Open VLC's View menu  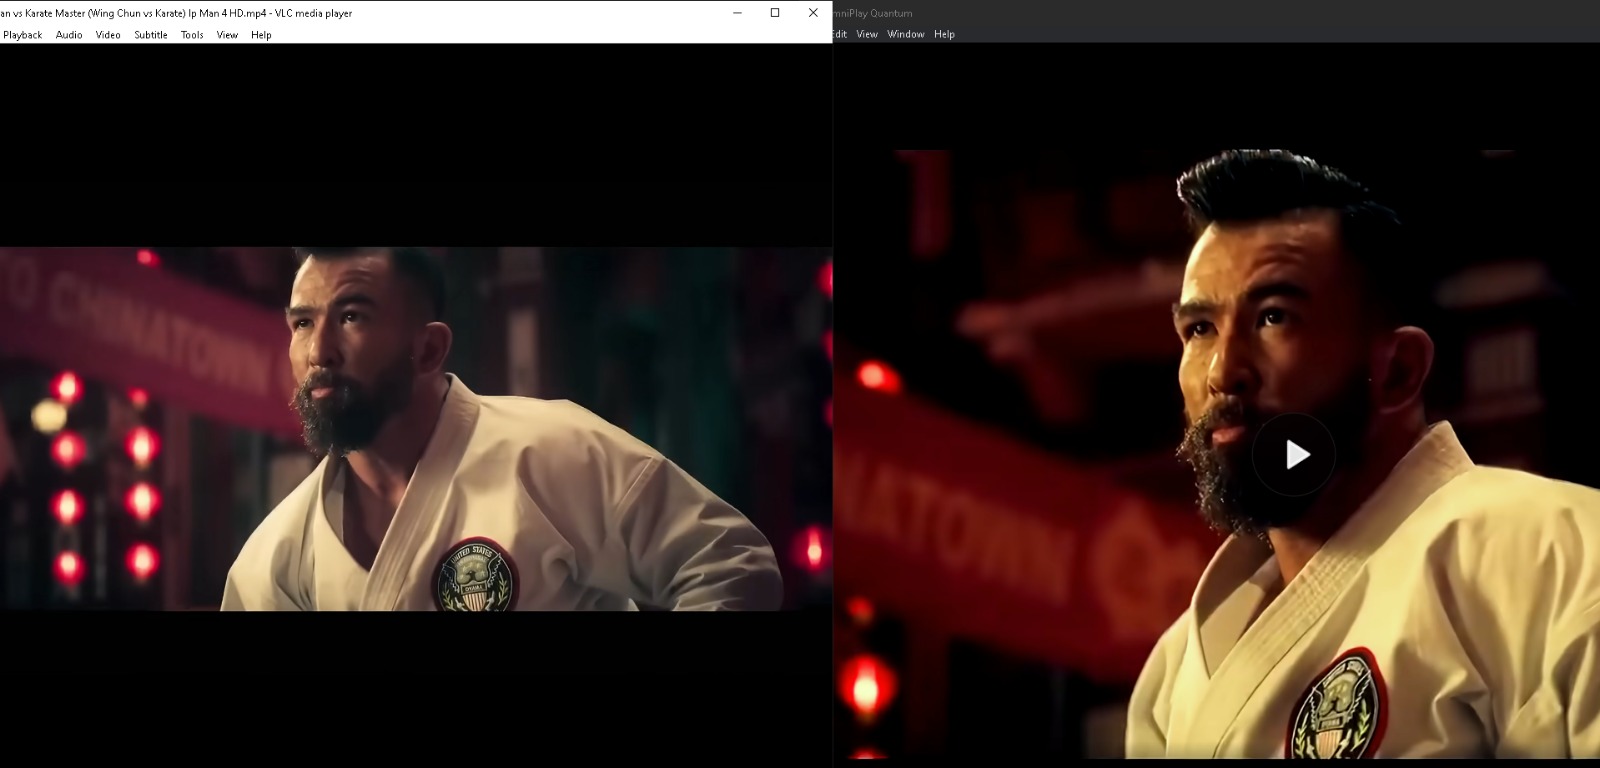227,35
